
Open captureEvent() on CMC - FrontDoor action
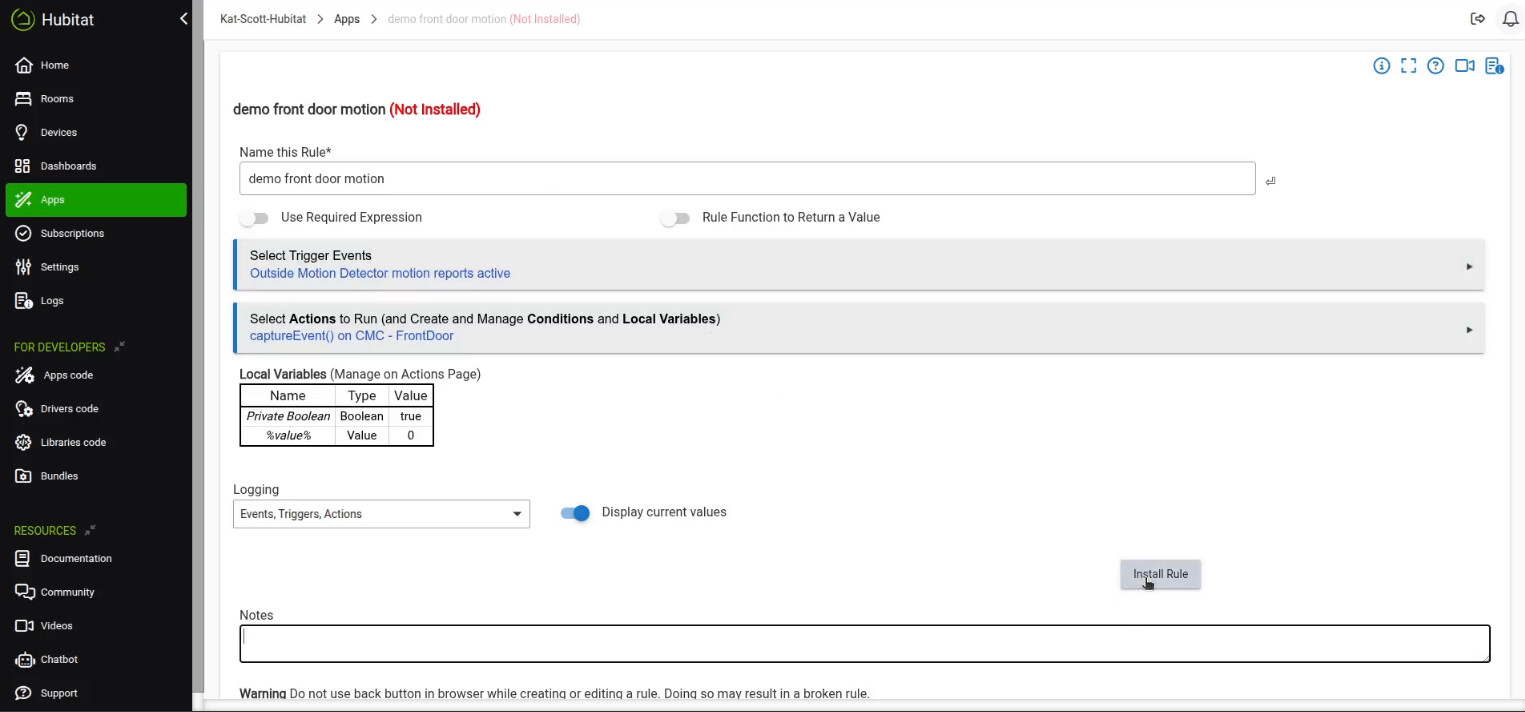352,336
